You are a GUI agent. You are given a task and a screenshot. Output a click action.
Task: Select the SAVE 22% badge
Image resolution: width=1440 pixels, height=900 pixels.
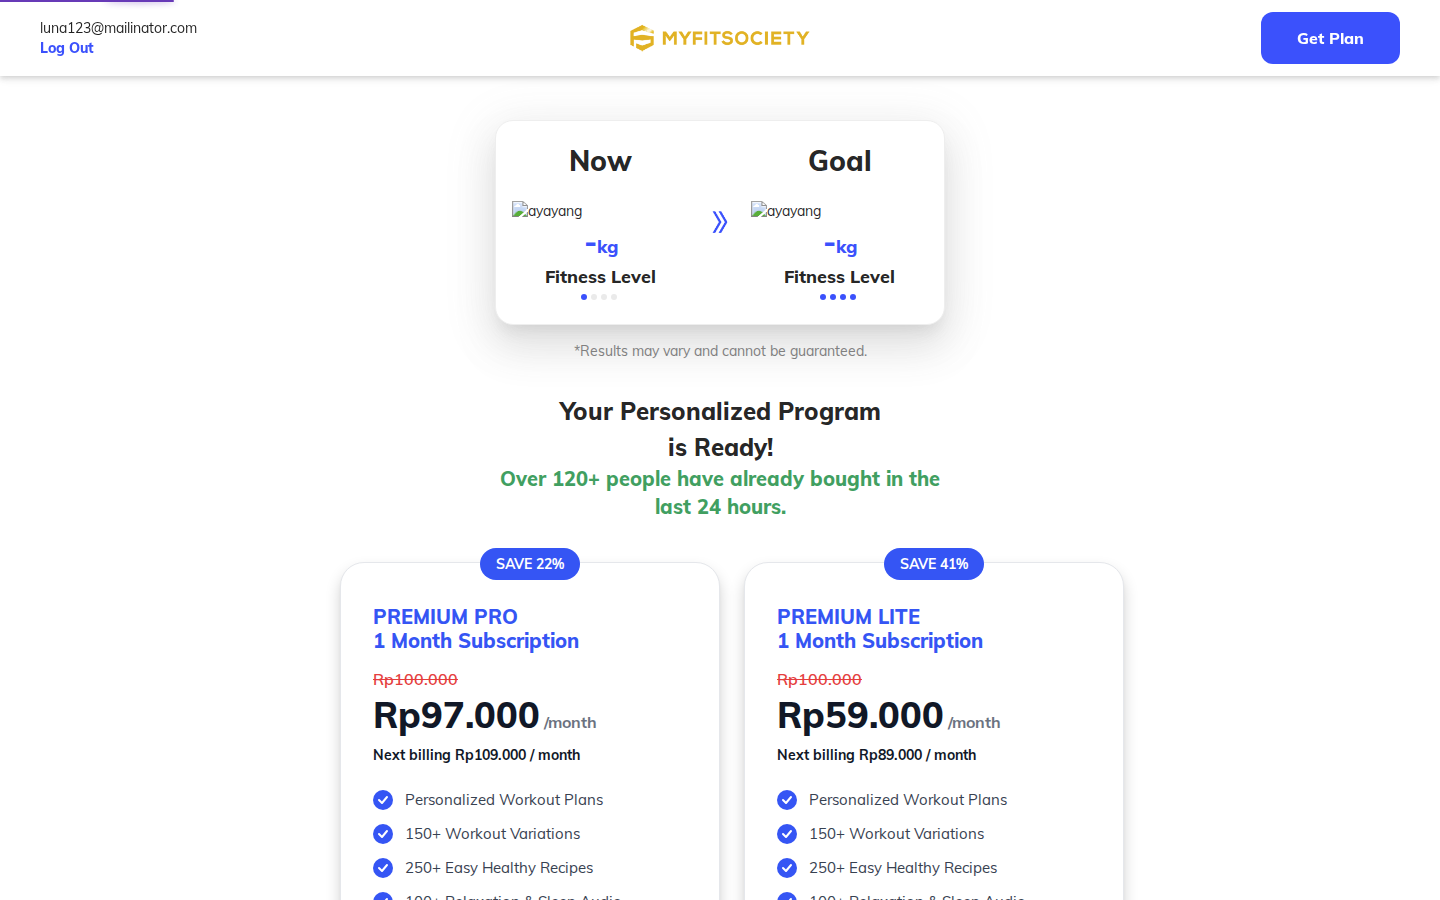(x=530, y=564)
